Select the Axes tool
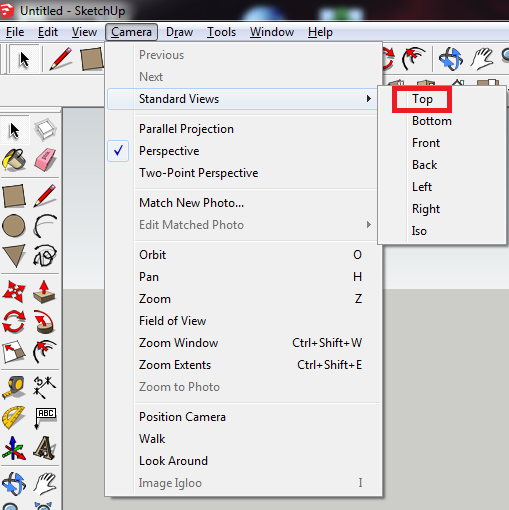Screen dimensions: 509x510 point(13,448)
